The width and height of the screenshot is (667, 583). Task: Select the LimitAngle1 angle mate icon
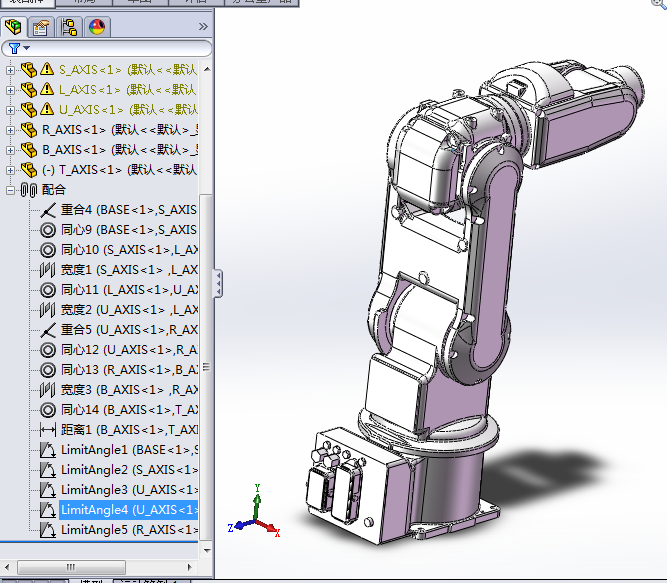[48, 450]
